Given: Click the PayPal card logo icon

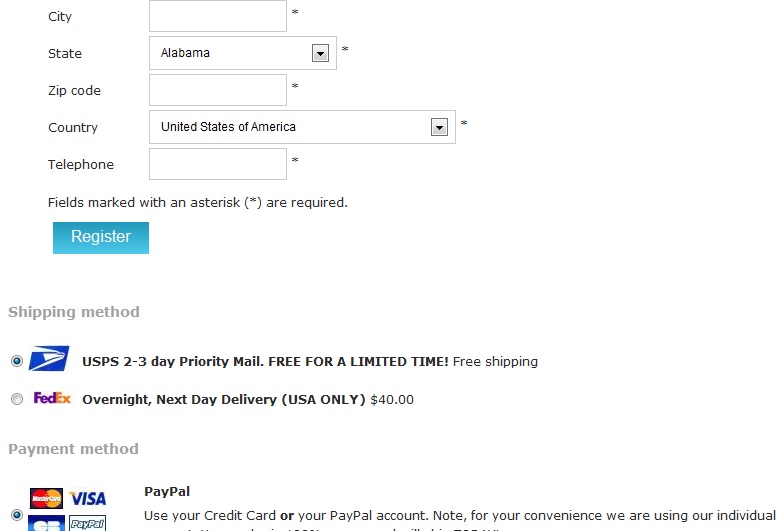Looking at the screenshot, I should click(88, 523).
